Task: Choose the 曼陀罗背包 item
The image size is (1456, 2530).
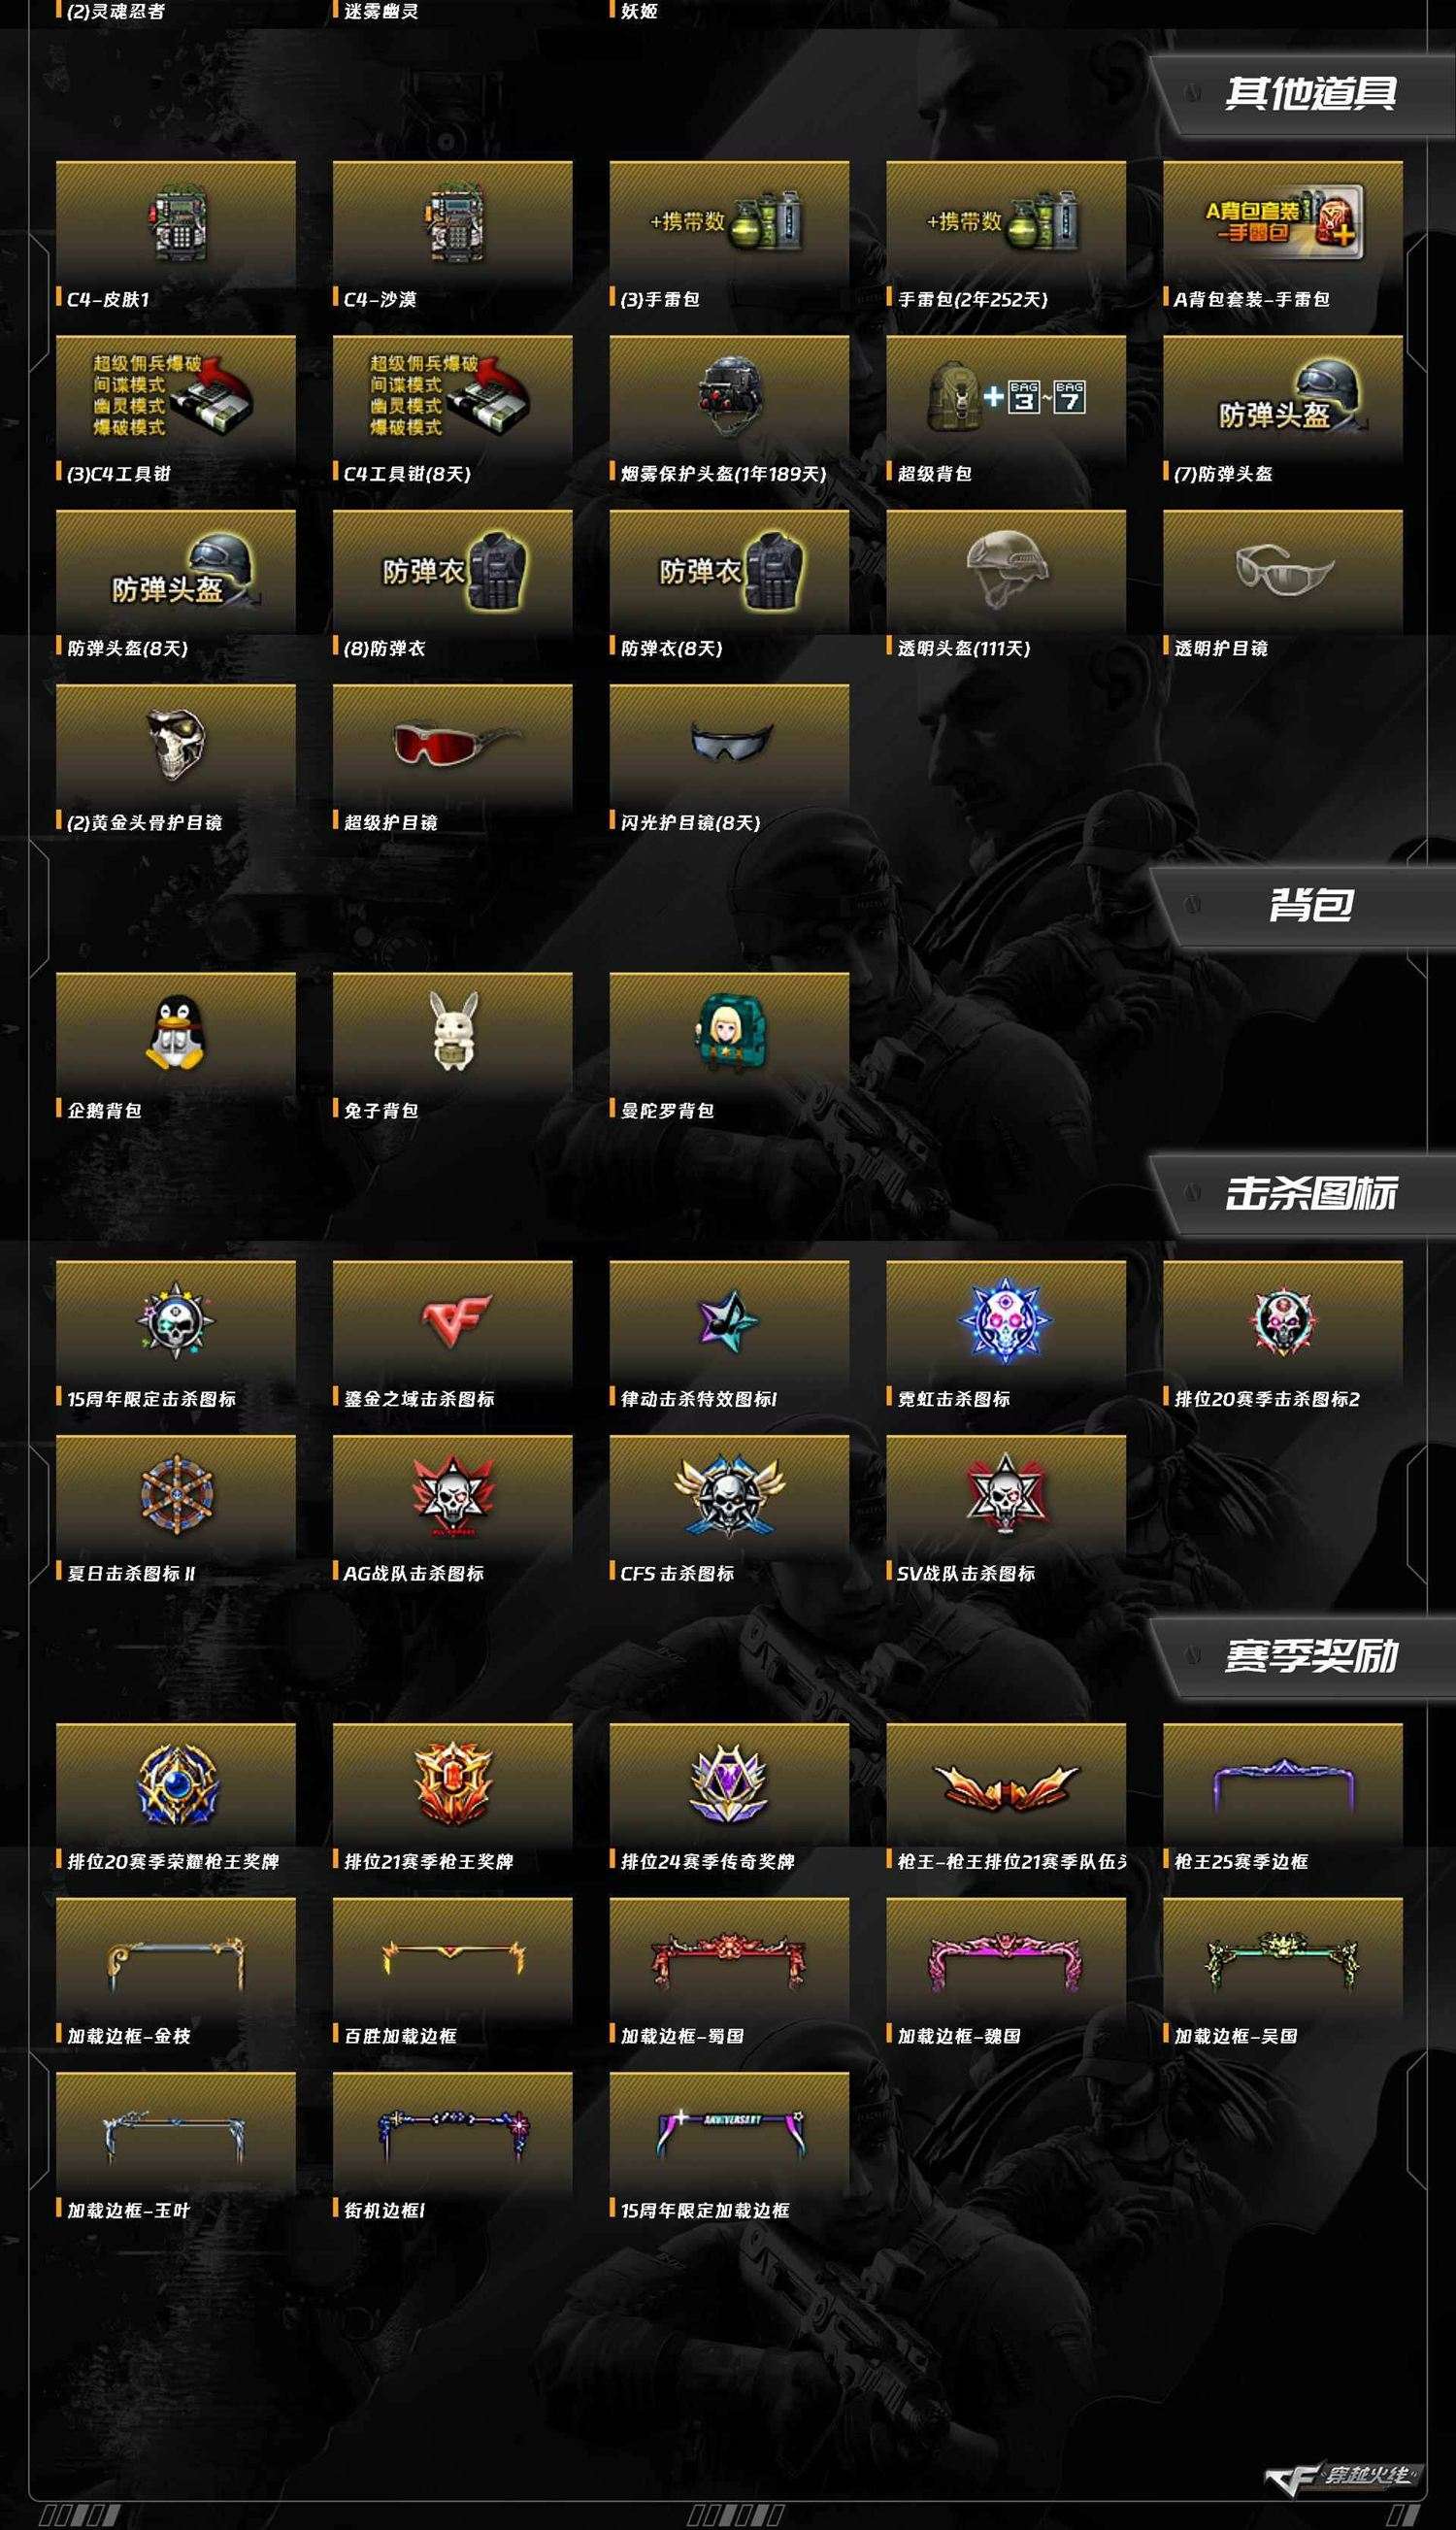Action: (729, 1033)
